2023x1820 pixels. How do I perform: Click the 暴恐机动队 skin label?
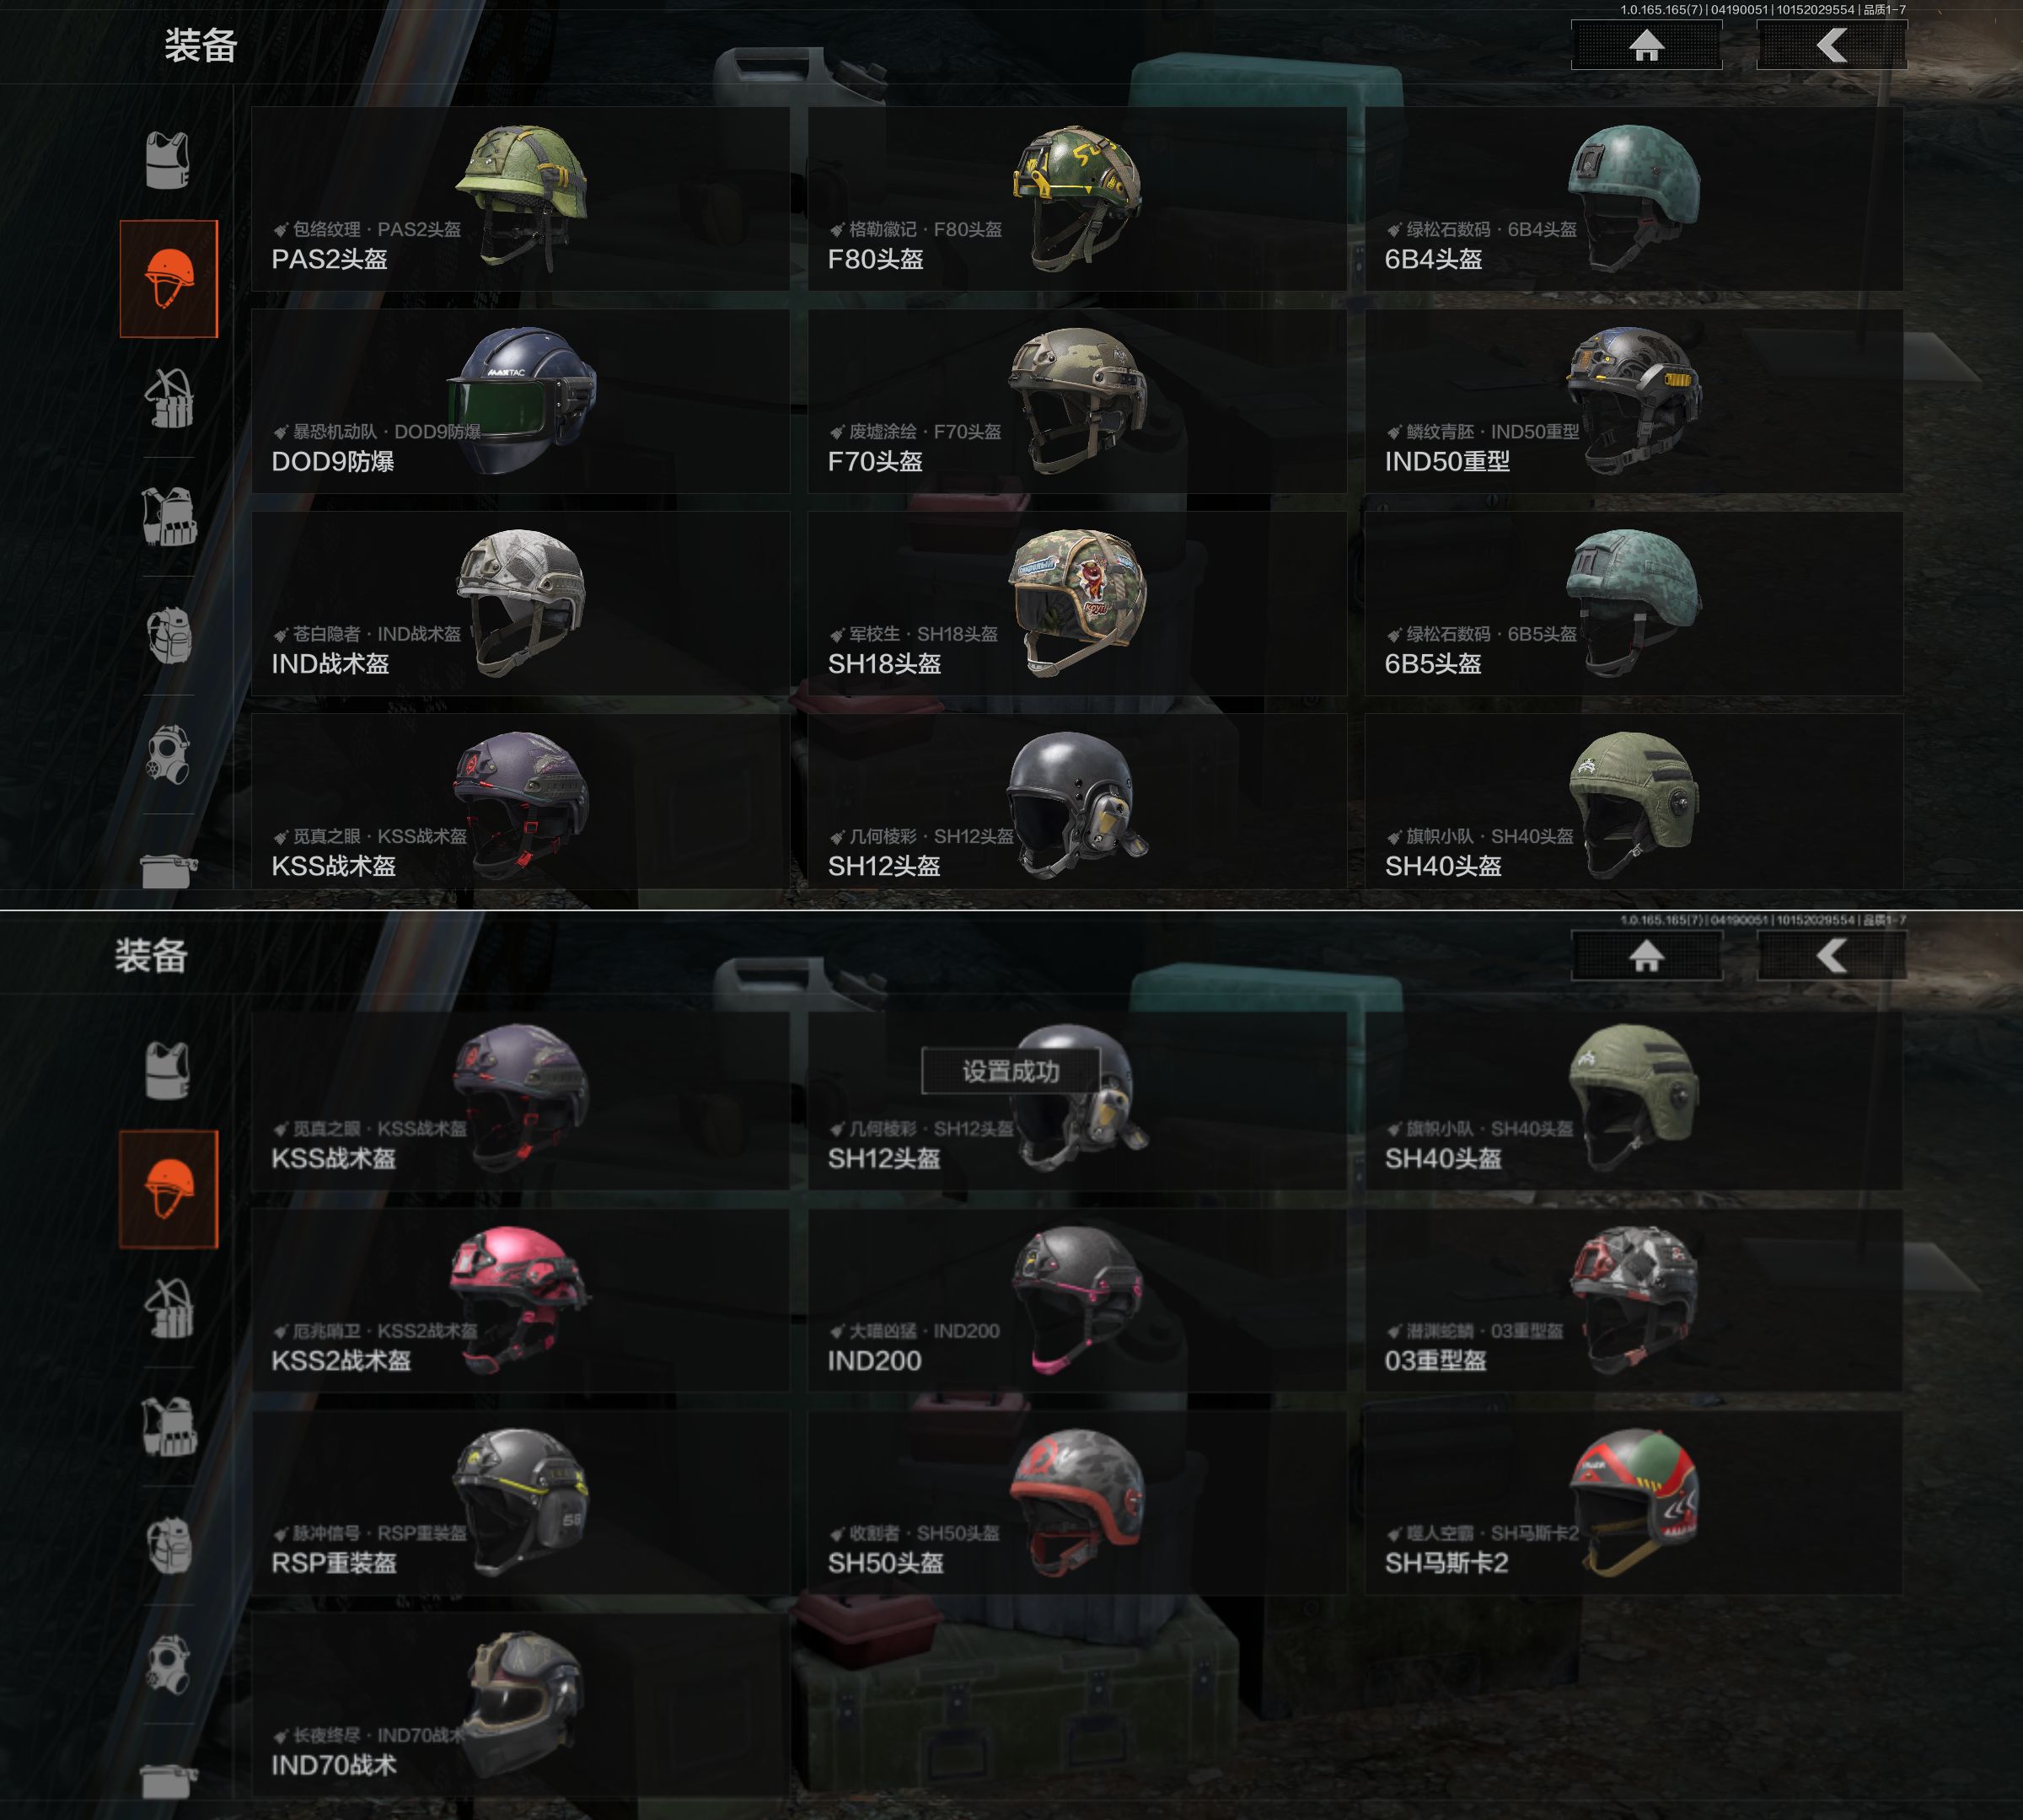(334, 432)
